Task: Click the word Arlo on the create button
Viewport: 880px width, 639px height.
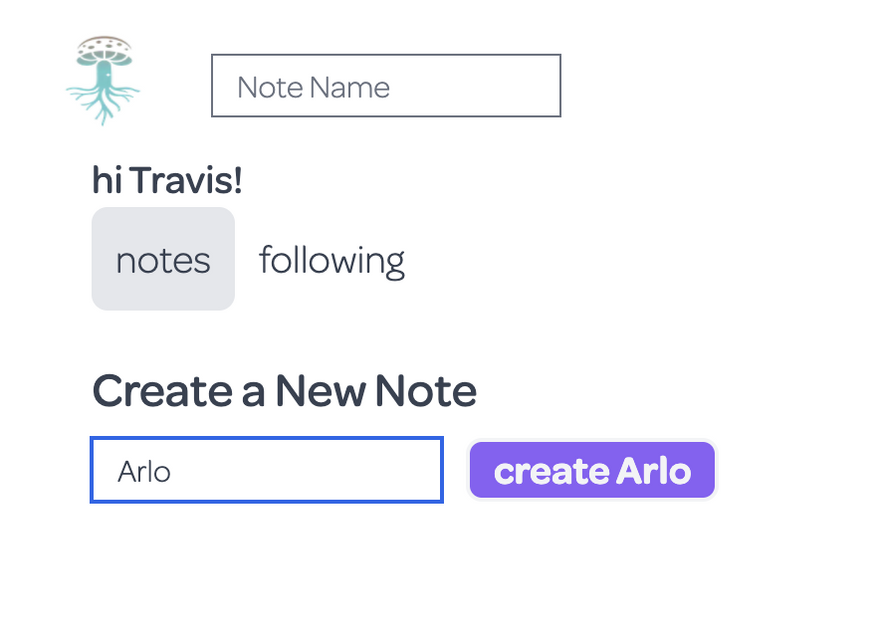Action: point(653,471)
